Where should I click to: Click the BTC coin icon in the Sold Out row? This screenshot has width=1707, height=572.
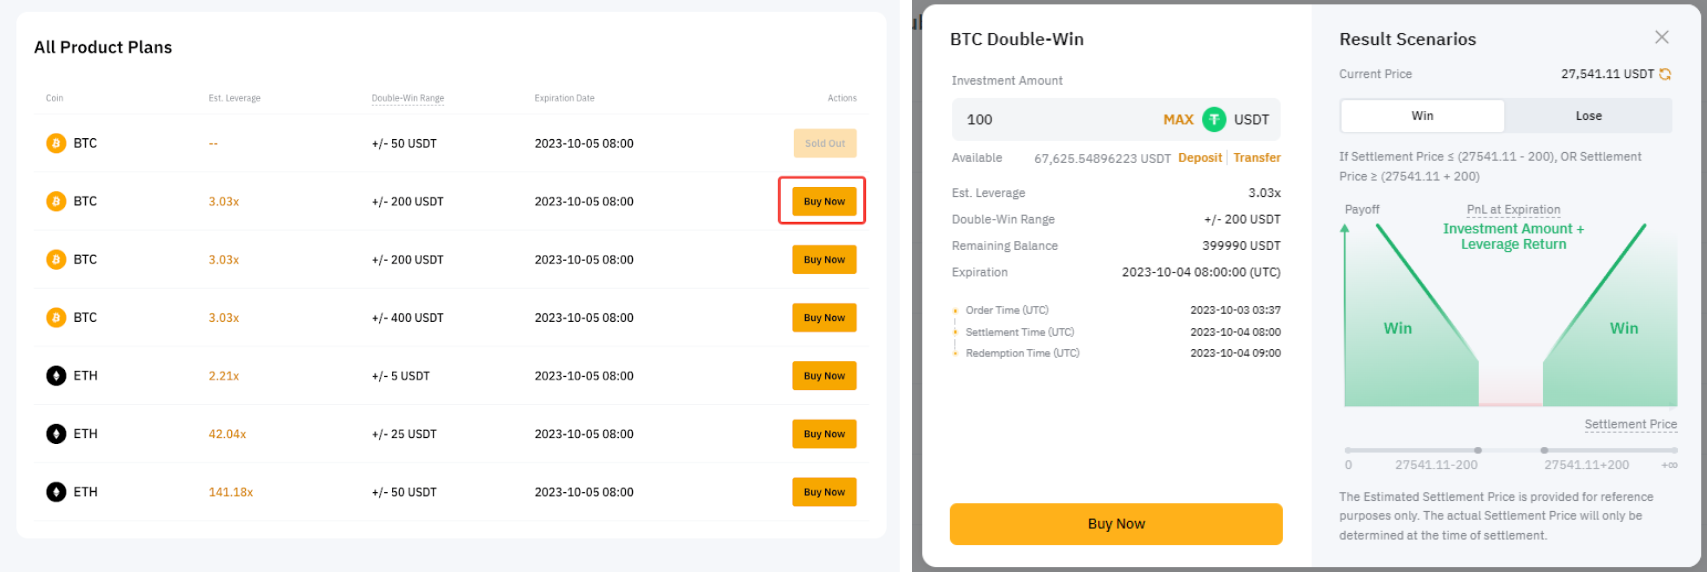[56, 143]
